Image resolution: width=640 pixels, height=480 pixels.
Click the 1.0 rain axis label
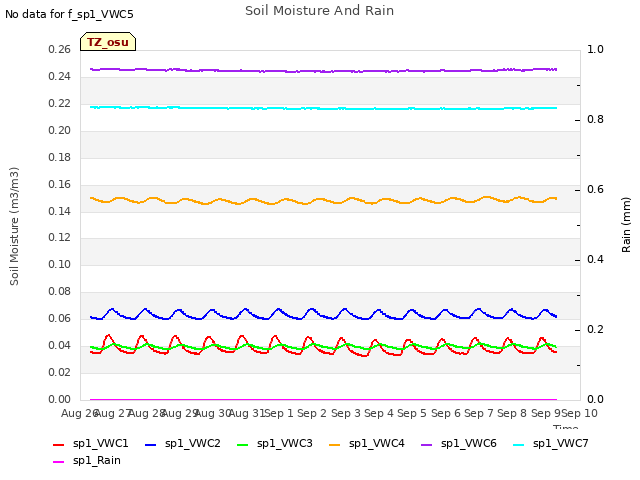coord(595,50)
